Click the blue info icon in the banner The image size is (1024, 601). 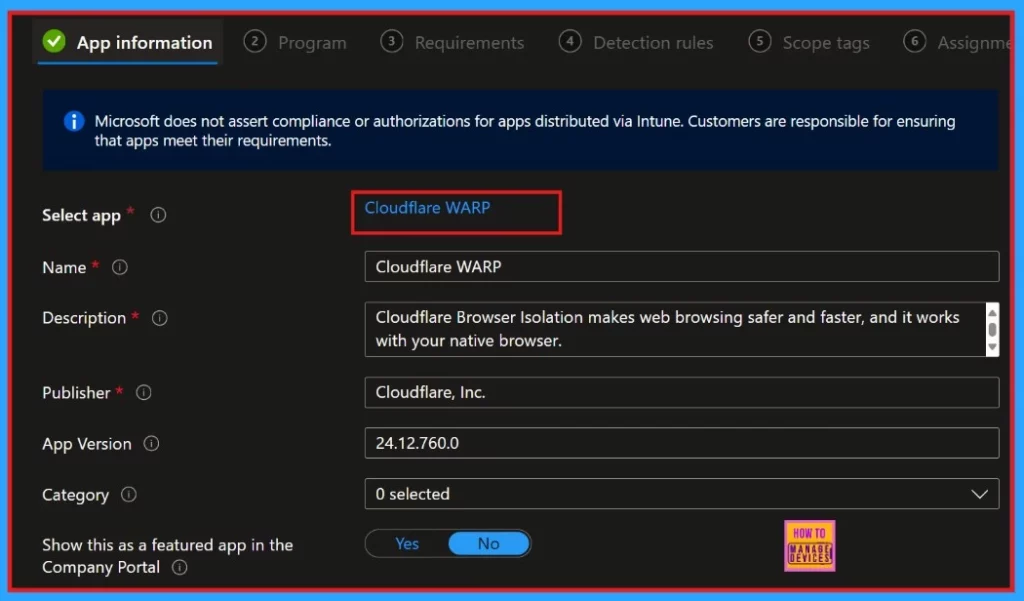coord(74,122)
